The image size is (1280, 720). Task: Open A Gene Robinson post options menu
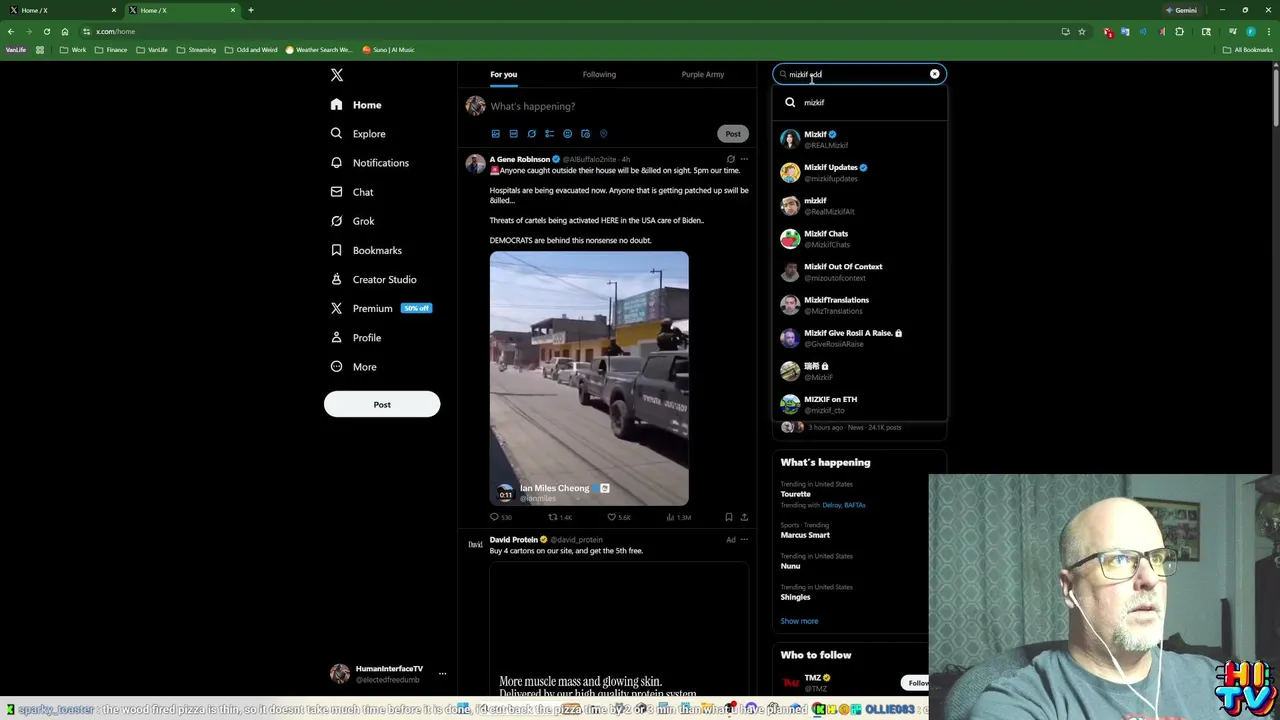tap(744, 159)
